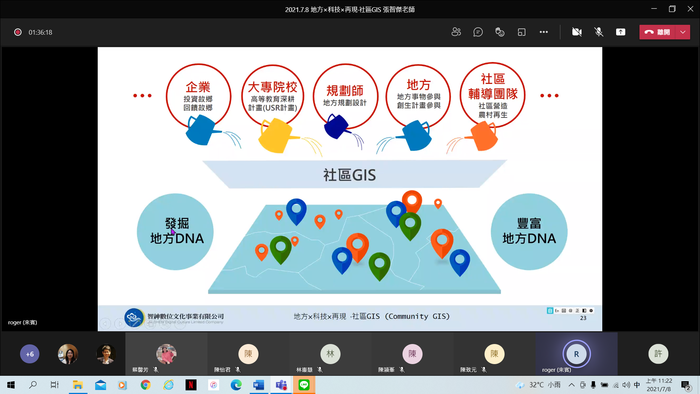
Task: Click the roger (來賓) presenter name label
Action: click(22, 322)
